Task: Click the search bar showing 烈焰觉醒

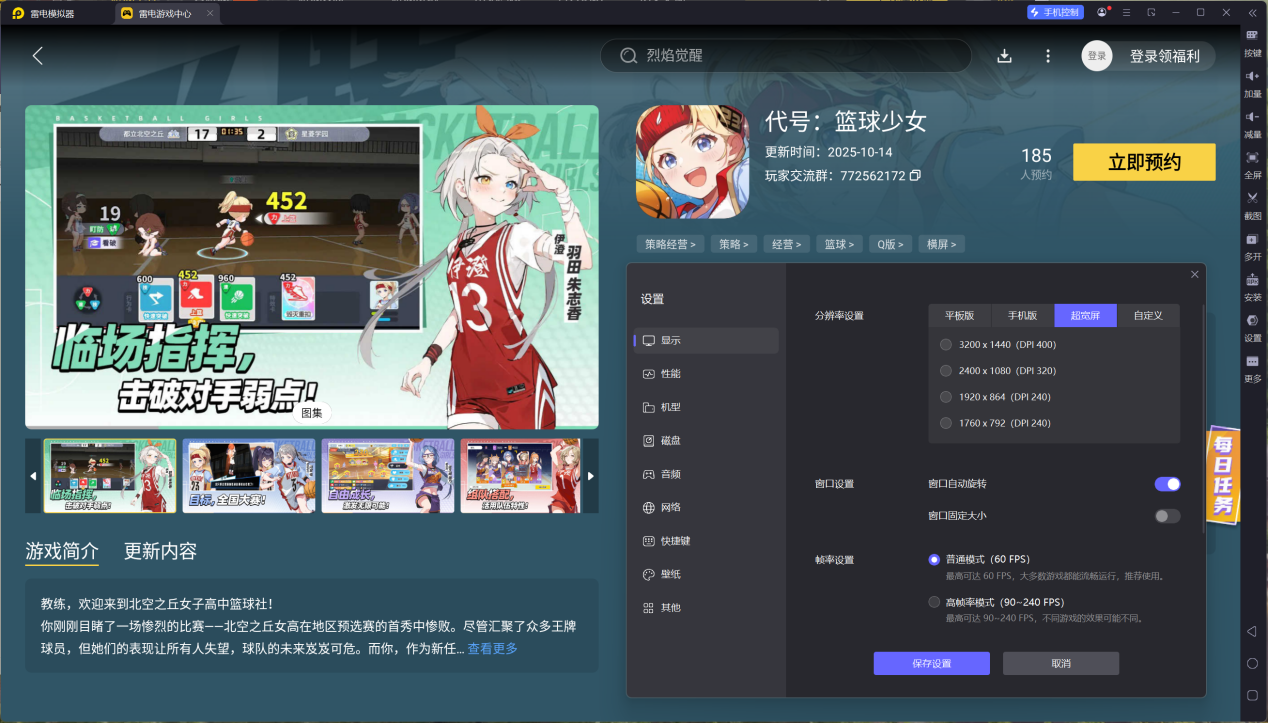Action: [x=785, y=56]
